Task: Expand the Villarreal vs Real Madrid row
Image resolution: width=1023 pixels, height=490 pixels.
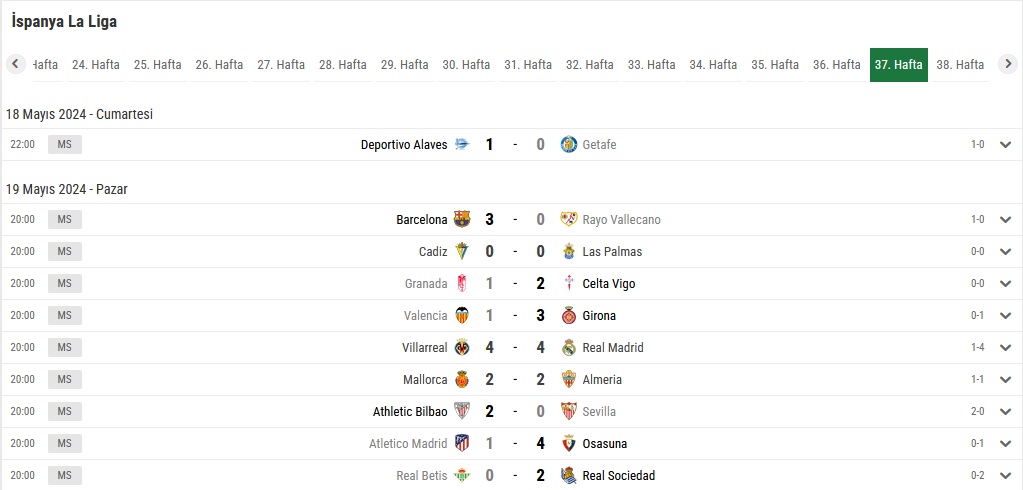Action: [x=1005, y=348]
